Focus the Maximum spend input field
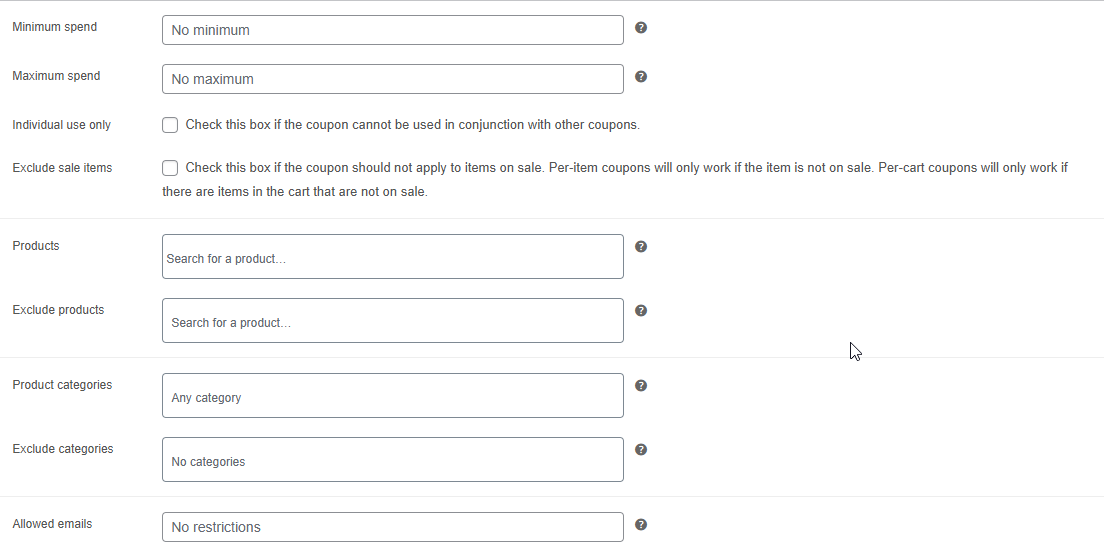 click(392, 79)
